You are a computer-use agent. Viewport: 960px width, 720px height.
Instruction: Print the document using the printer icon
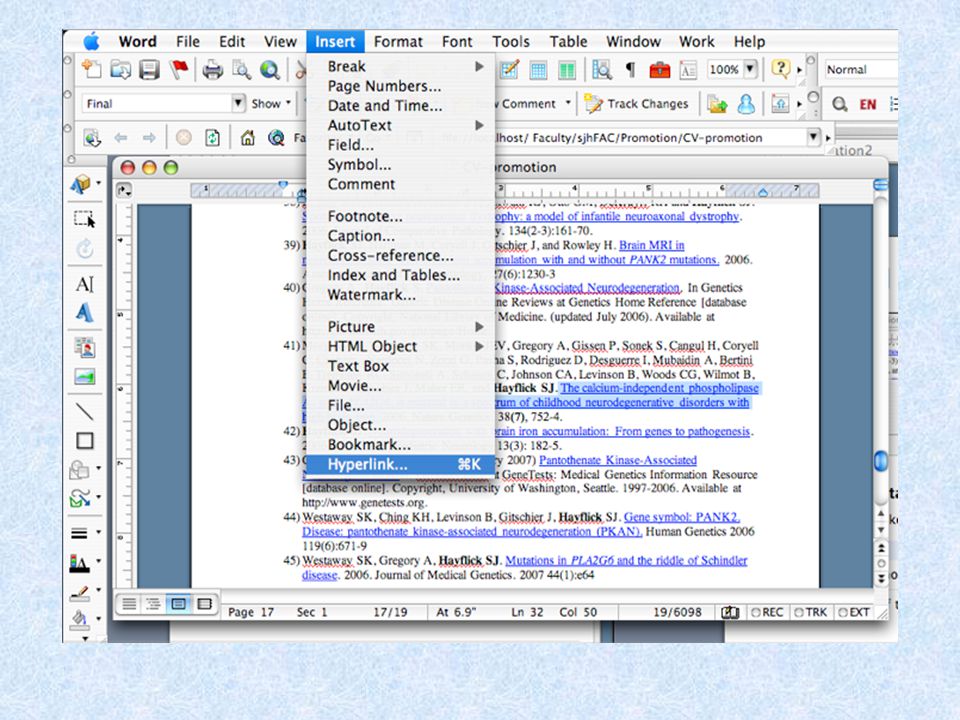[x=212, y=70]
